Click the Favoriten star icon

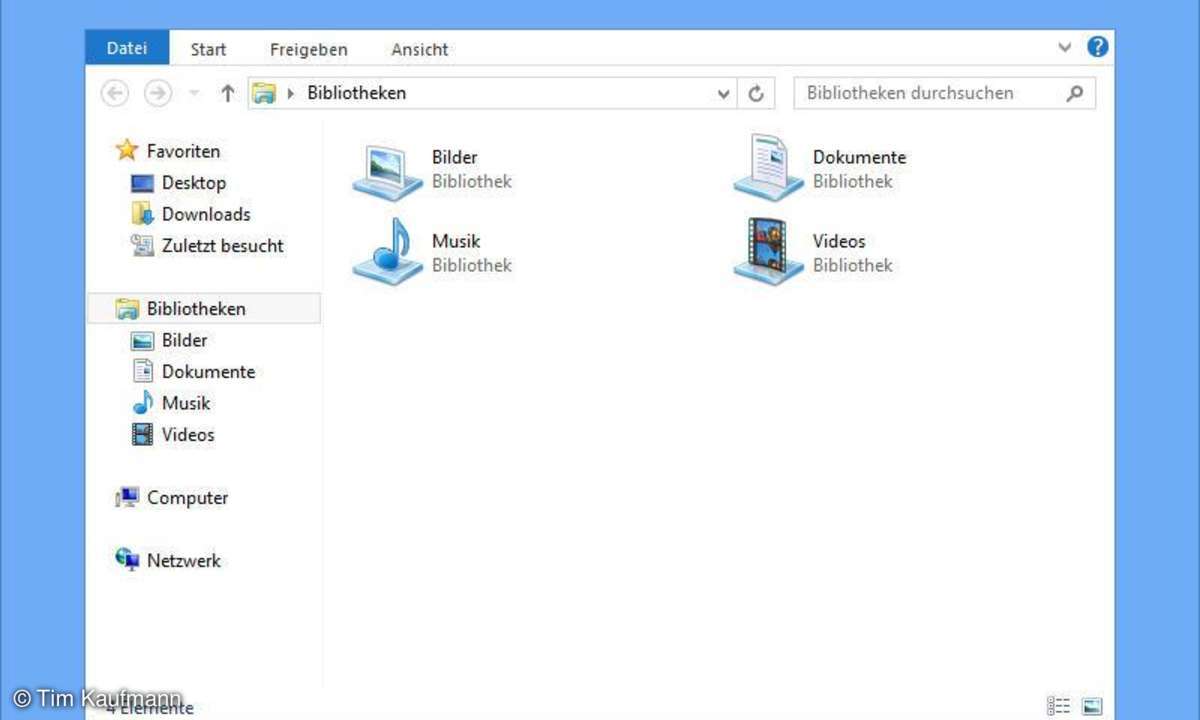pyautogui.click(x=126, y=150)
